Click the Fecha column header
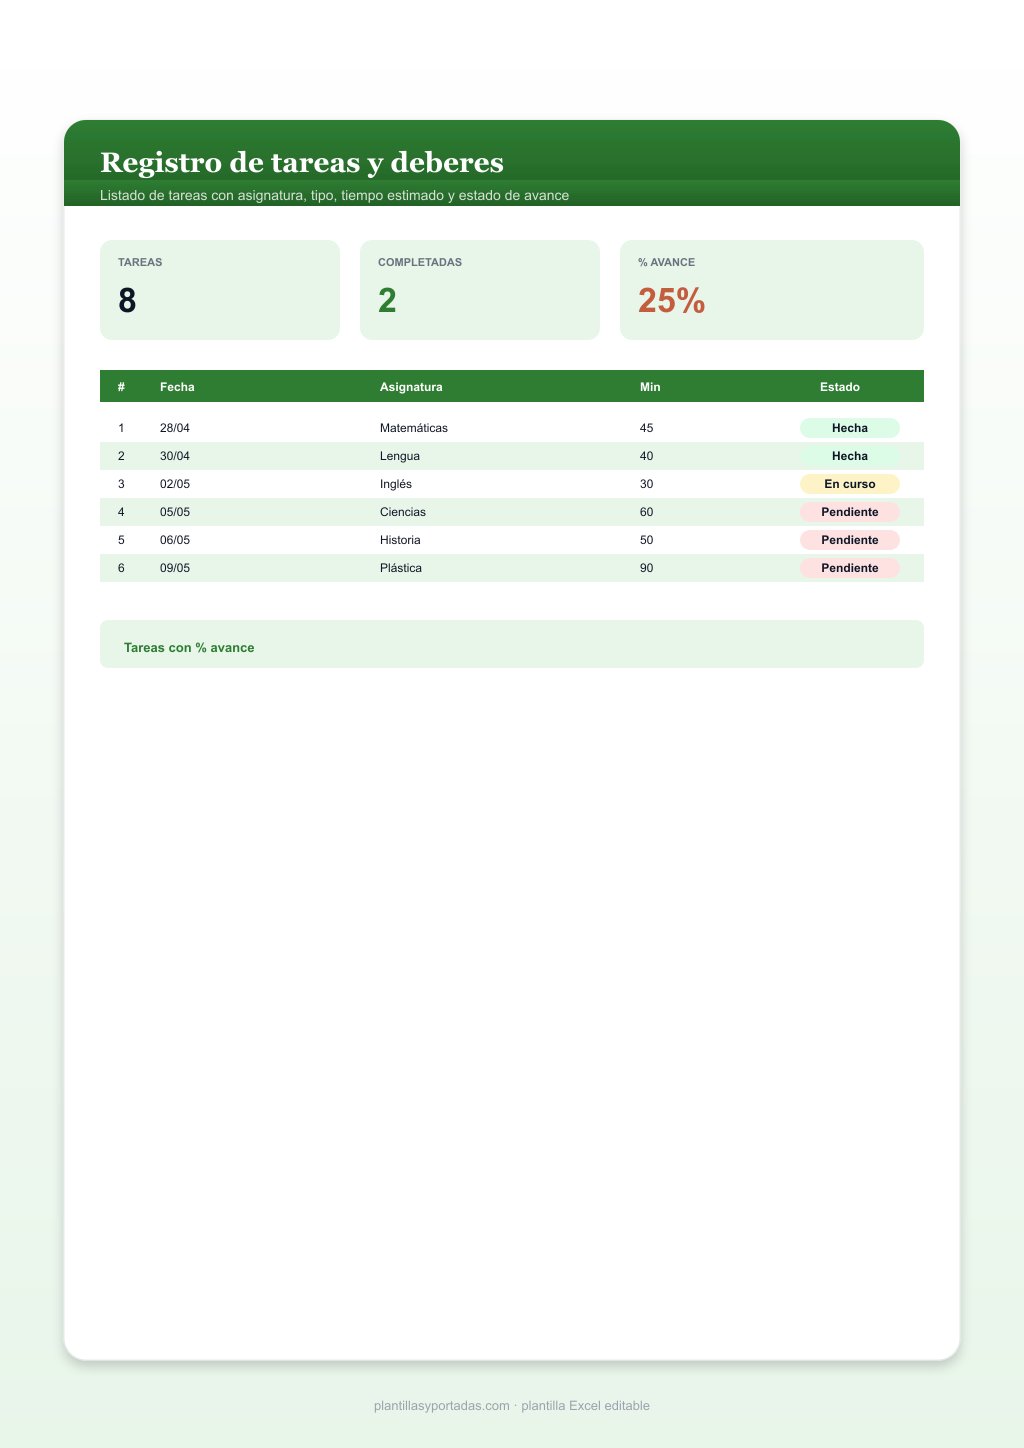This screenshot has height=1448, width=1024. click(x=177, y=387)
